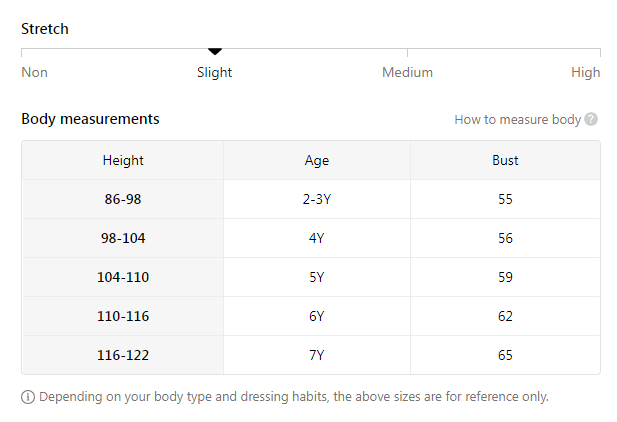Select the 104-110 height cell
617x422 pixels.
click(123, 277)
